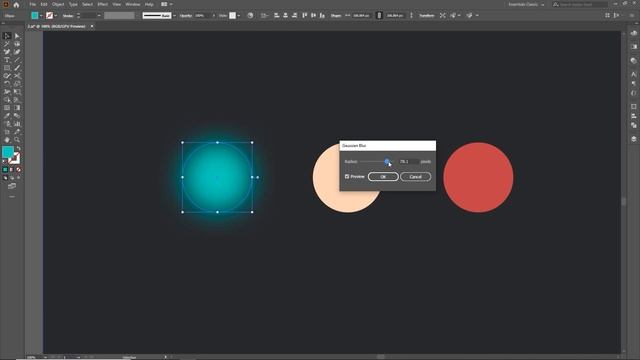Select the Artboard tool
The image size is (640, 360).
pyautogui.click(x=7, y=132)
